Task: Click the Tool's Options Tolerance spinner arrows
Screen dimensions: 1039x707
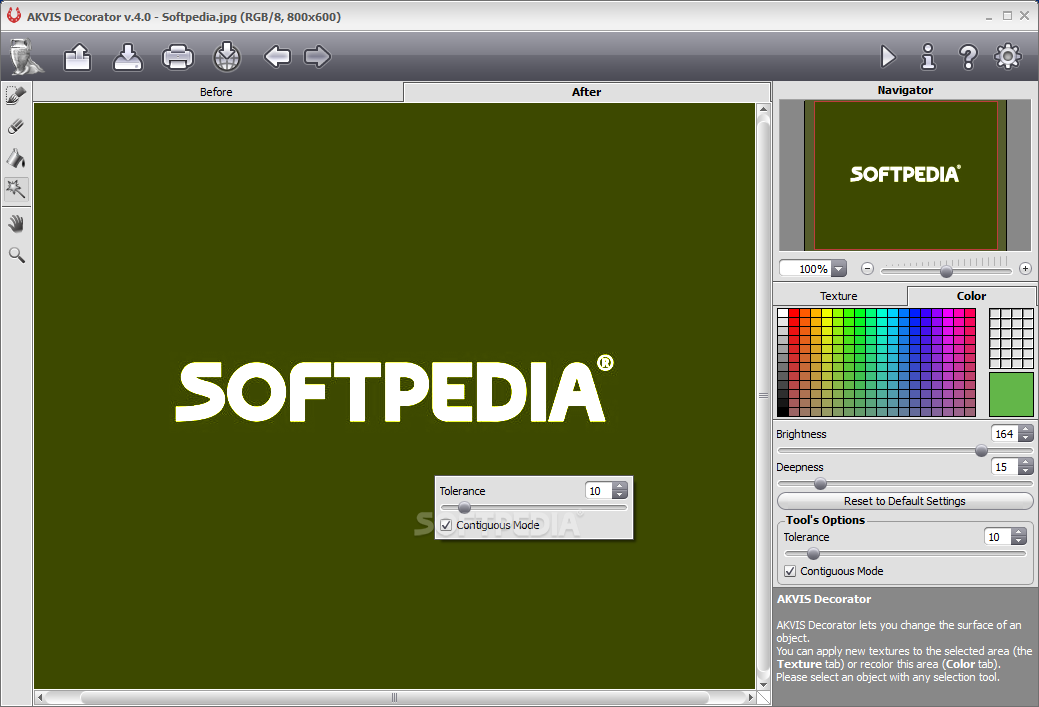Action: point(1019,537)
